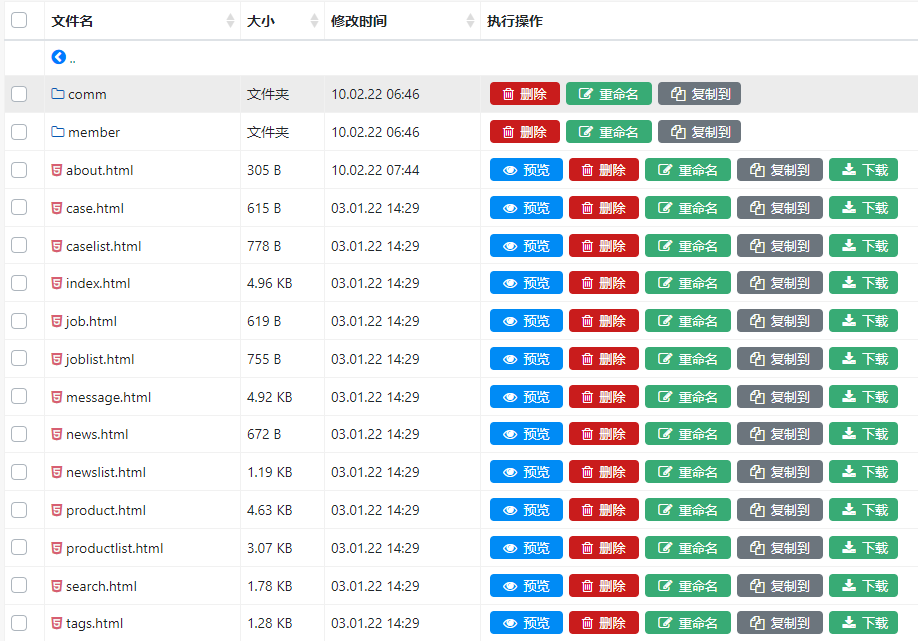Click the back arrow parent directory icon
Screen dimensions: 918x641
[58, 58]
